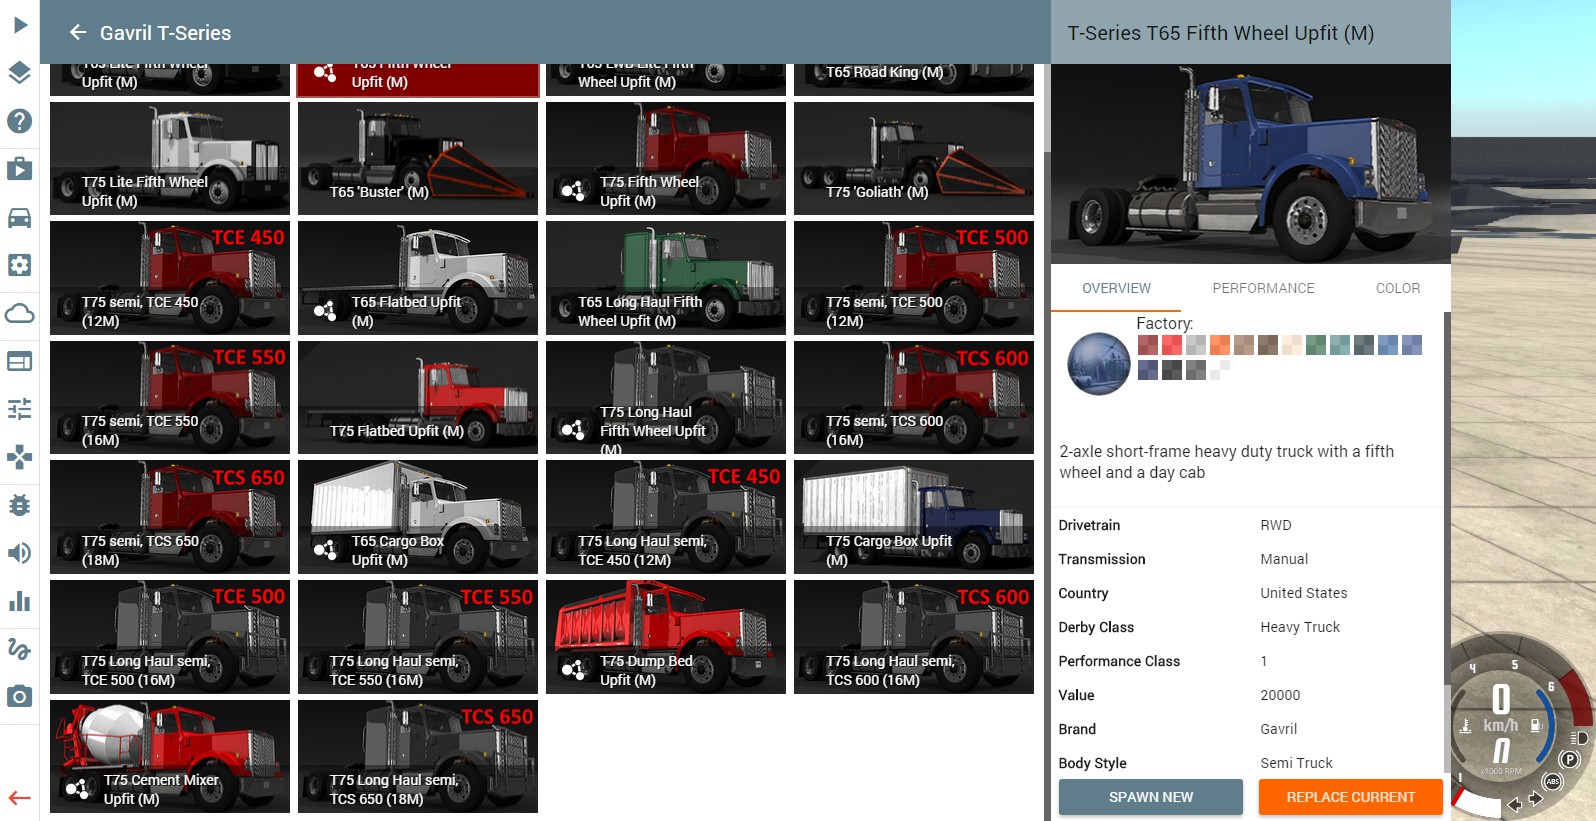1596x821 pixels.
Task: Select T75 Long Haul semi TCE 500 (16M)
Action: point(170,637)
